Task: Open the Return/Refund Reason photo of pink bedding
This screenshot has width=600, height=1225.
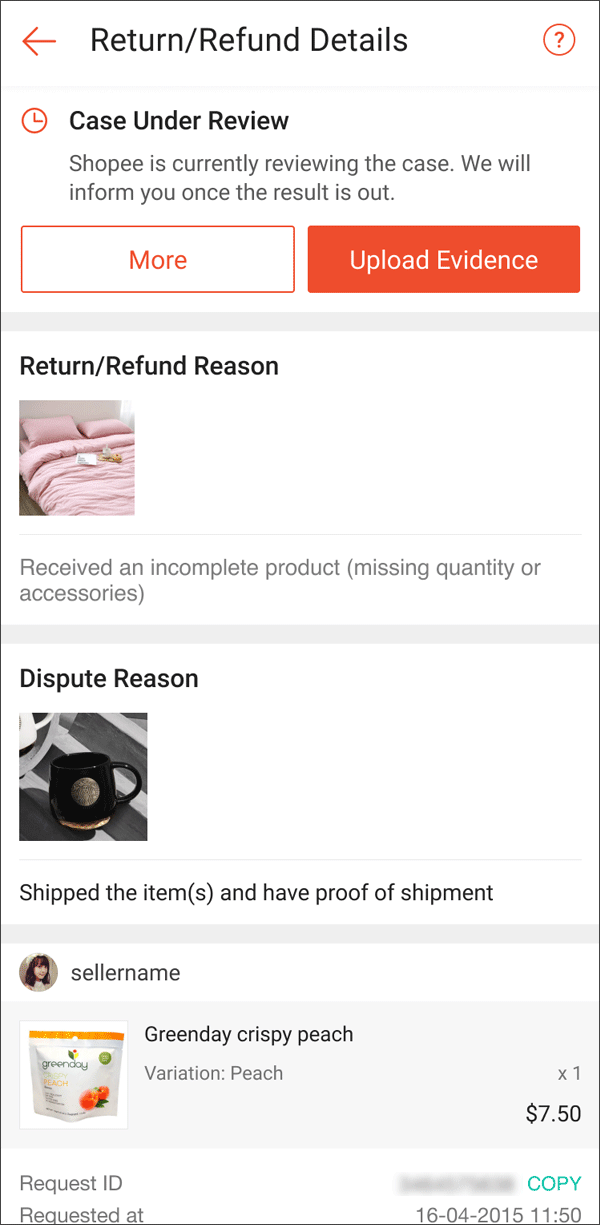Action: click(76, 457)
